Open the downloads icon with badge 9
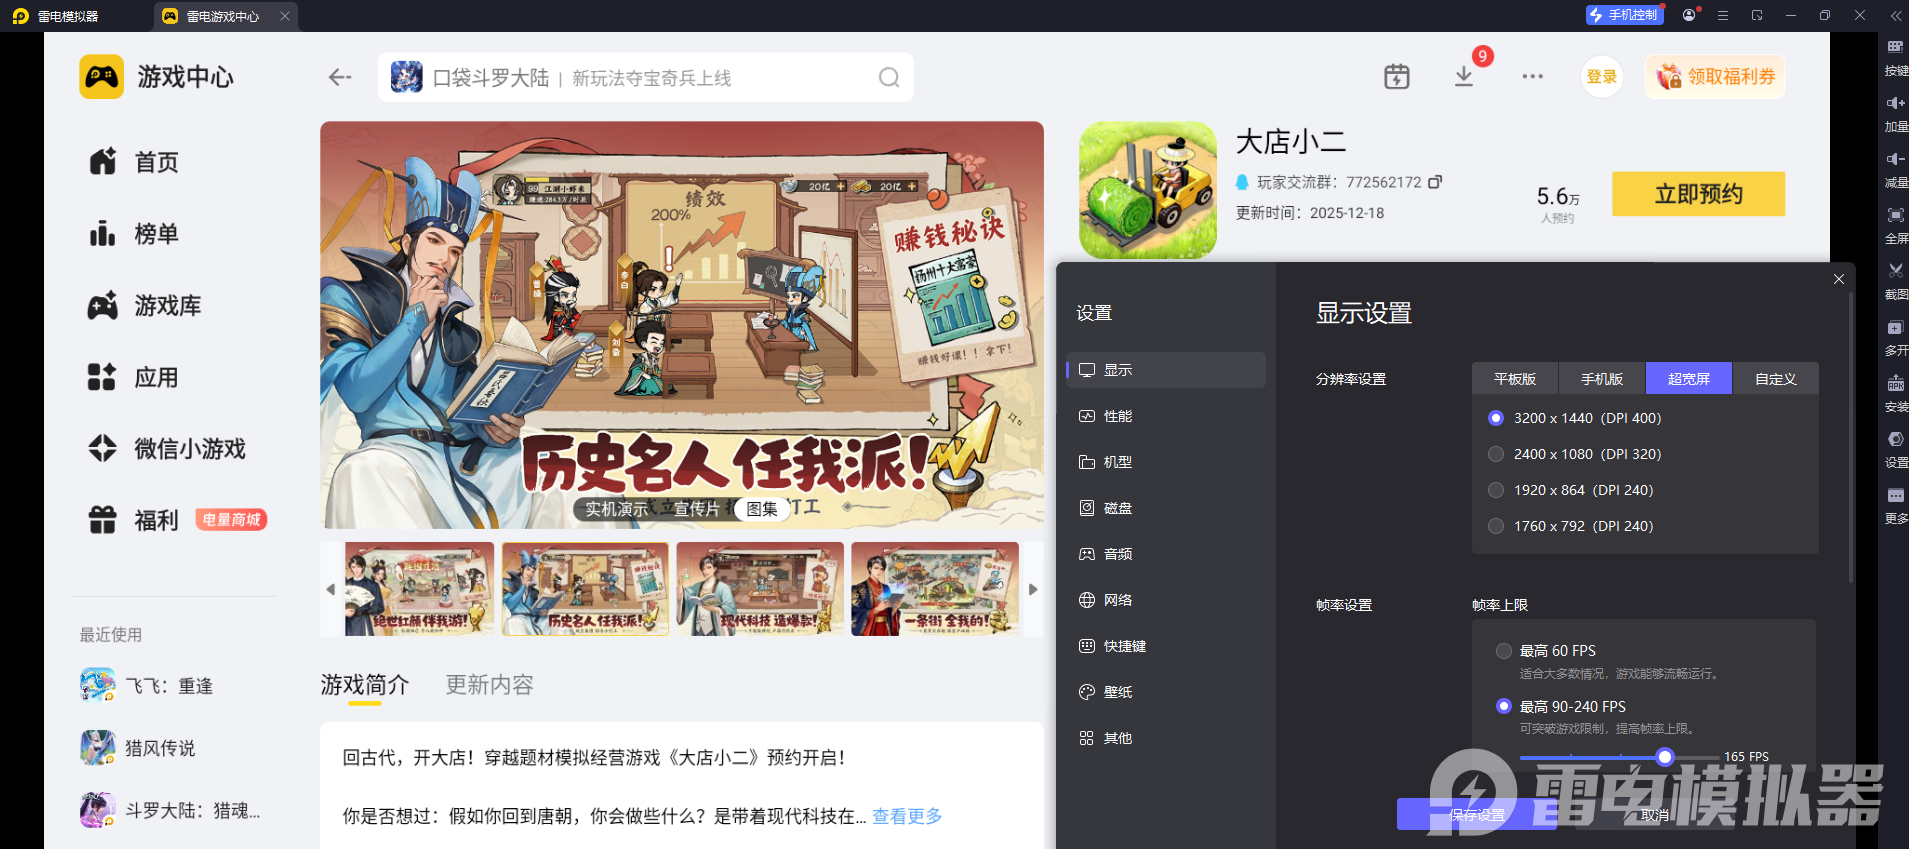1909x849 pixels. tap(1464, 77)
